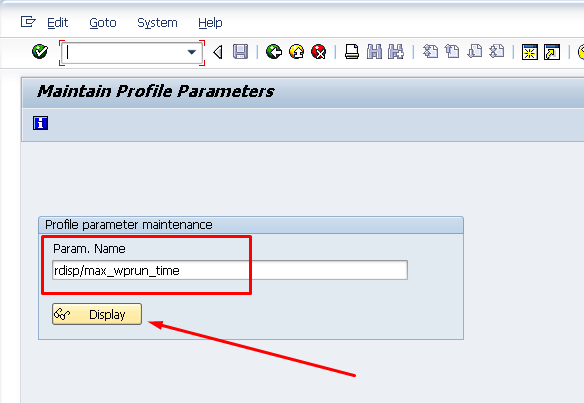The width and height of the screenshot is (584, 403).
Task: Click the Create New Session icon
Action: 530,52
